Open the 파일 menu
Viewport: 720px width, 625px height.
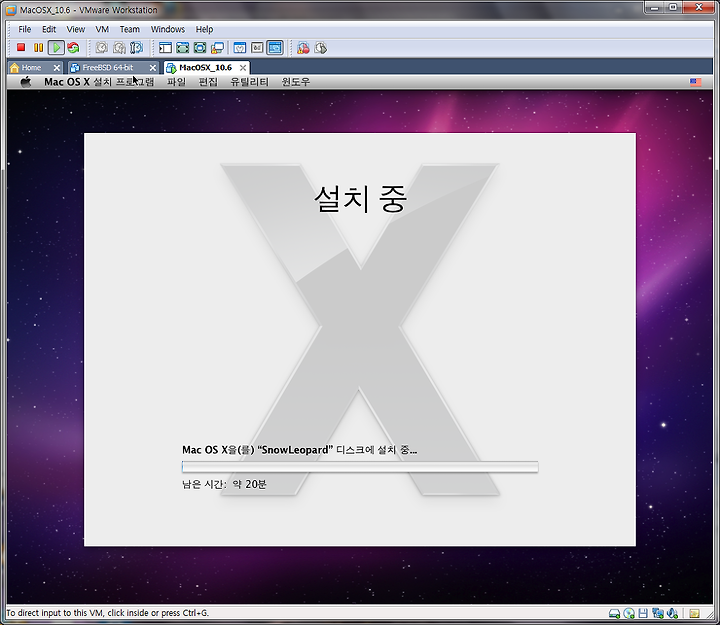click(176, 82)
